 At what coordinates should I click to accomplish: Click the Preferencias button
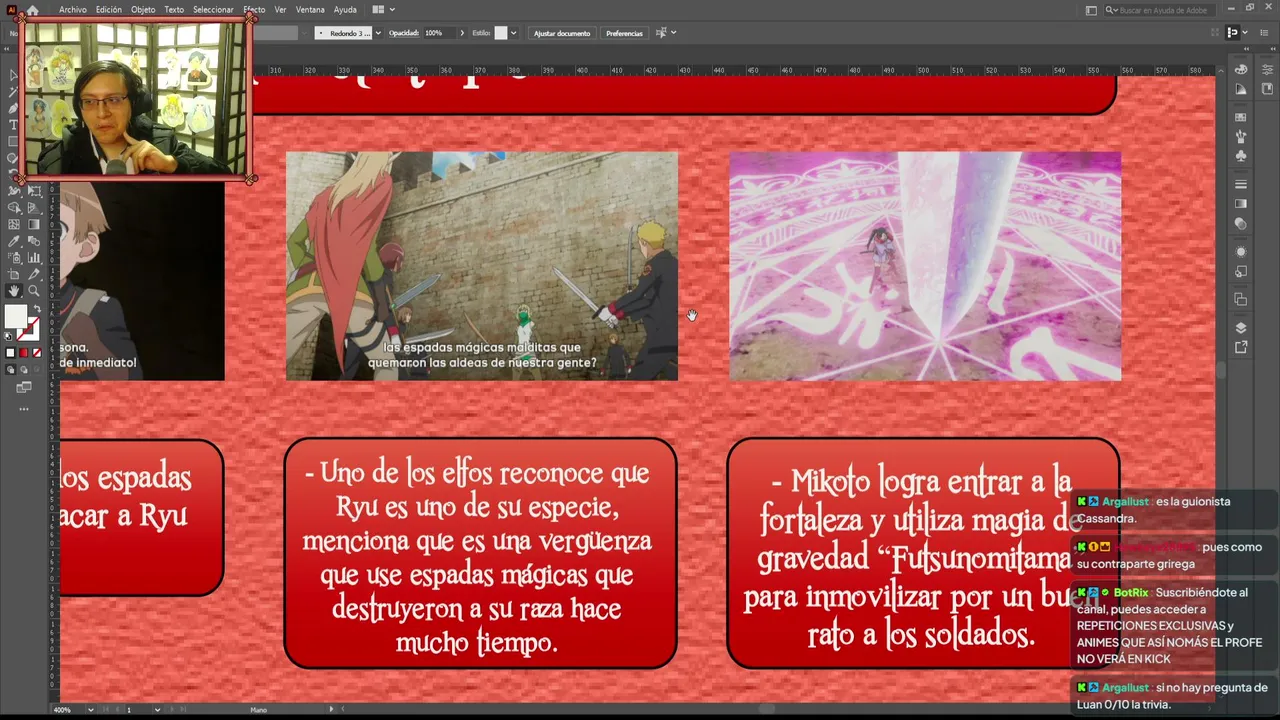pyautogui.click(x=624, y=33)
